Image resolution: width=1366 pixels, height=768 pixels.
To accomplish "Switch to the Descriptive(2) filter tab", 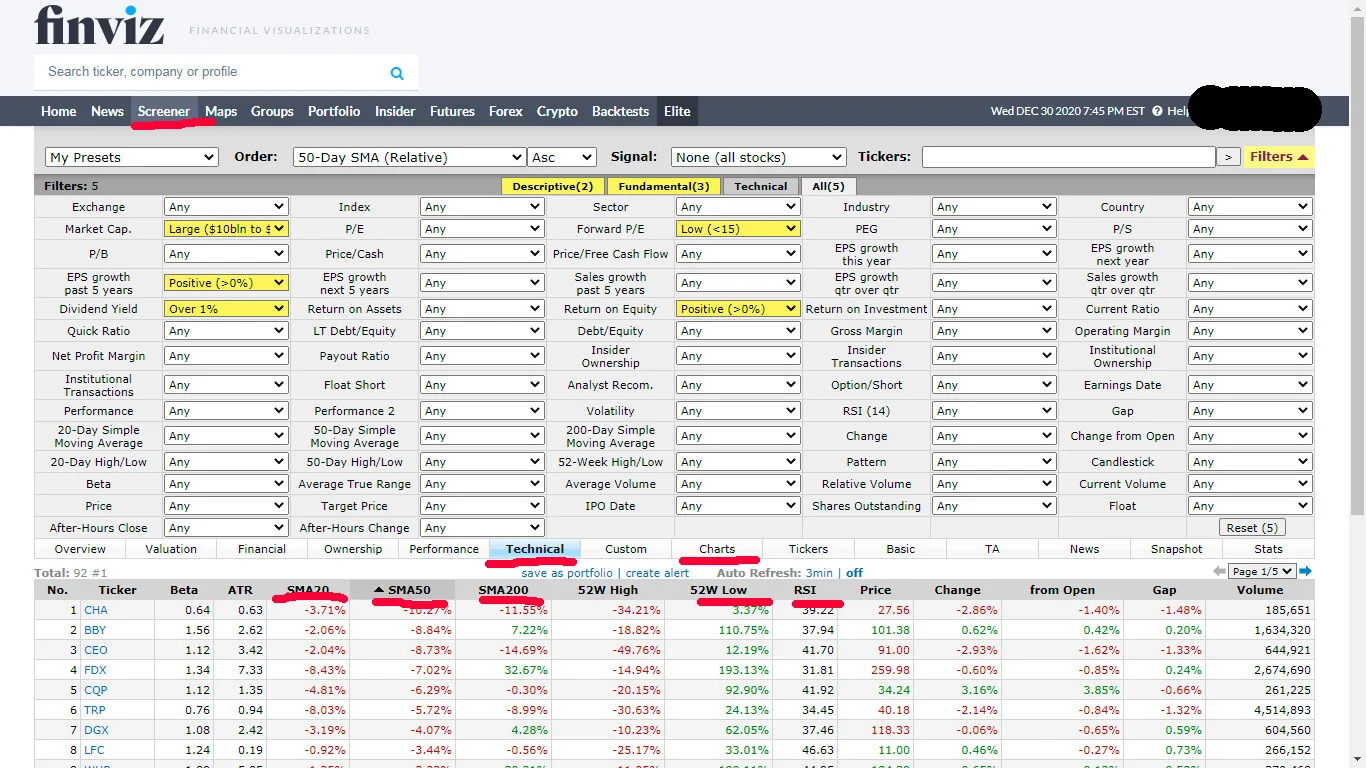I will (553, 186).
